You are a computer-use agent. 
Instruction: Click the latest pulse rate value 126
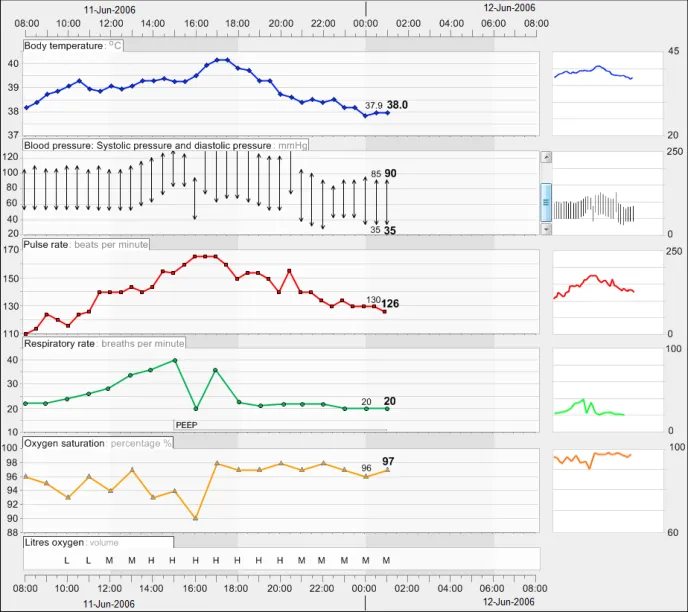(391, 303)
